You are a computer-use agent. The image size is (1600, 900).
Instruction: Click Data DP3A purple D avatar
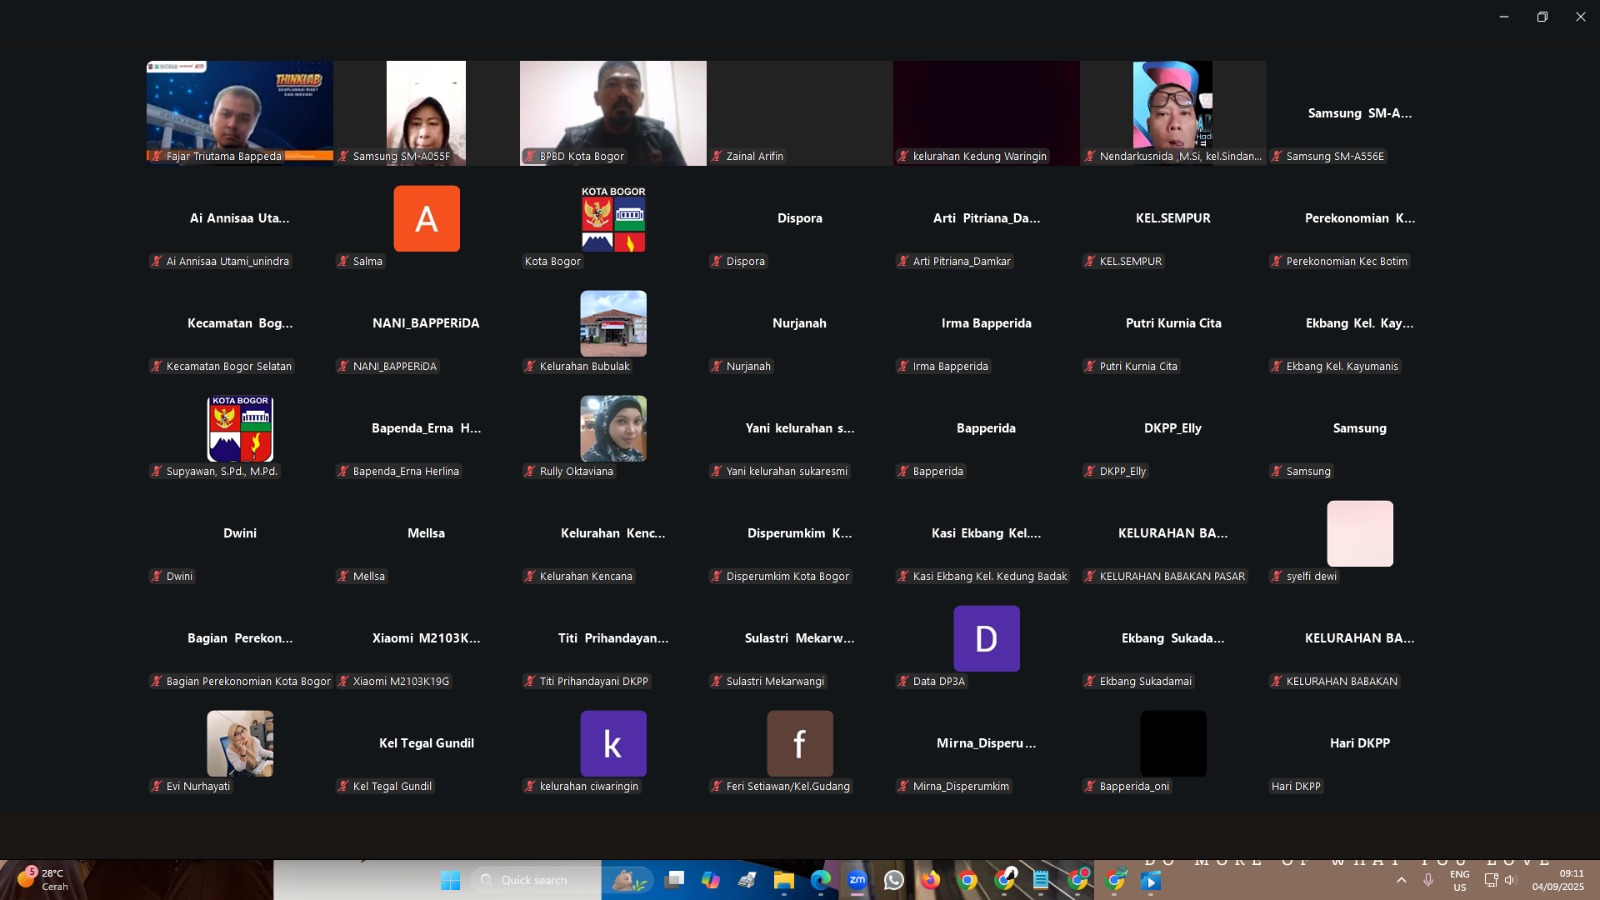coord(986,639)
